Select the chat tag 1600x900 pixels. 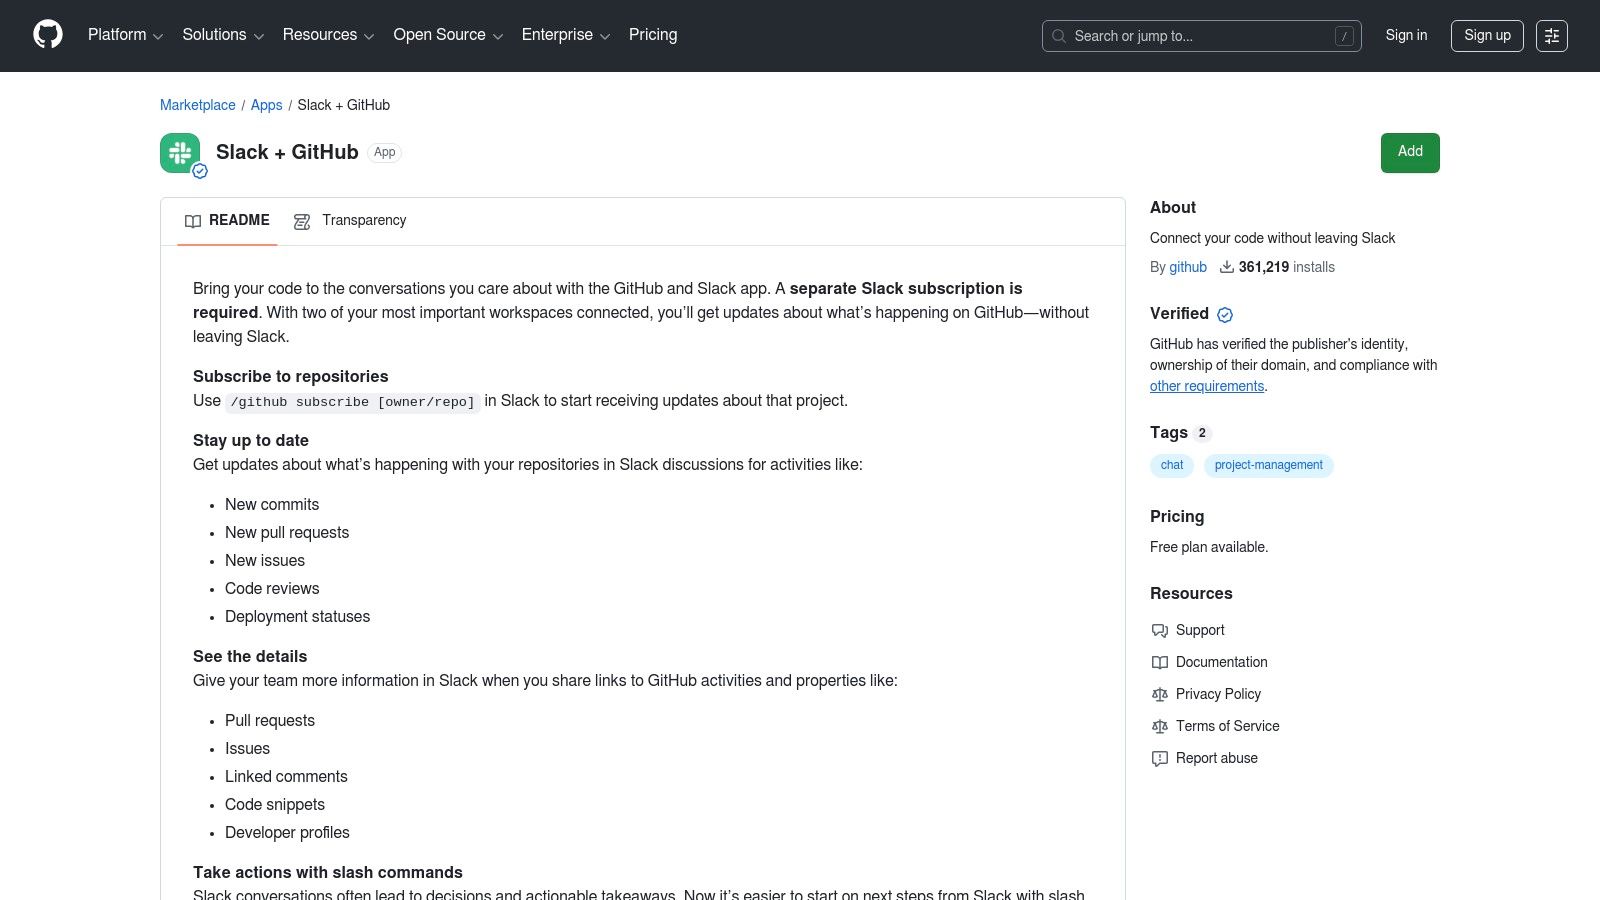(x=1172, y=465)
